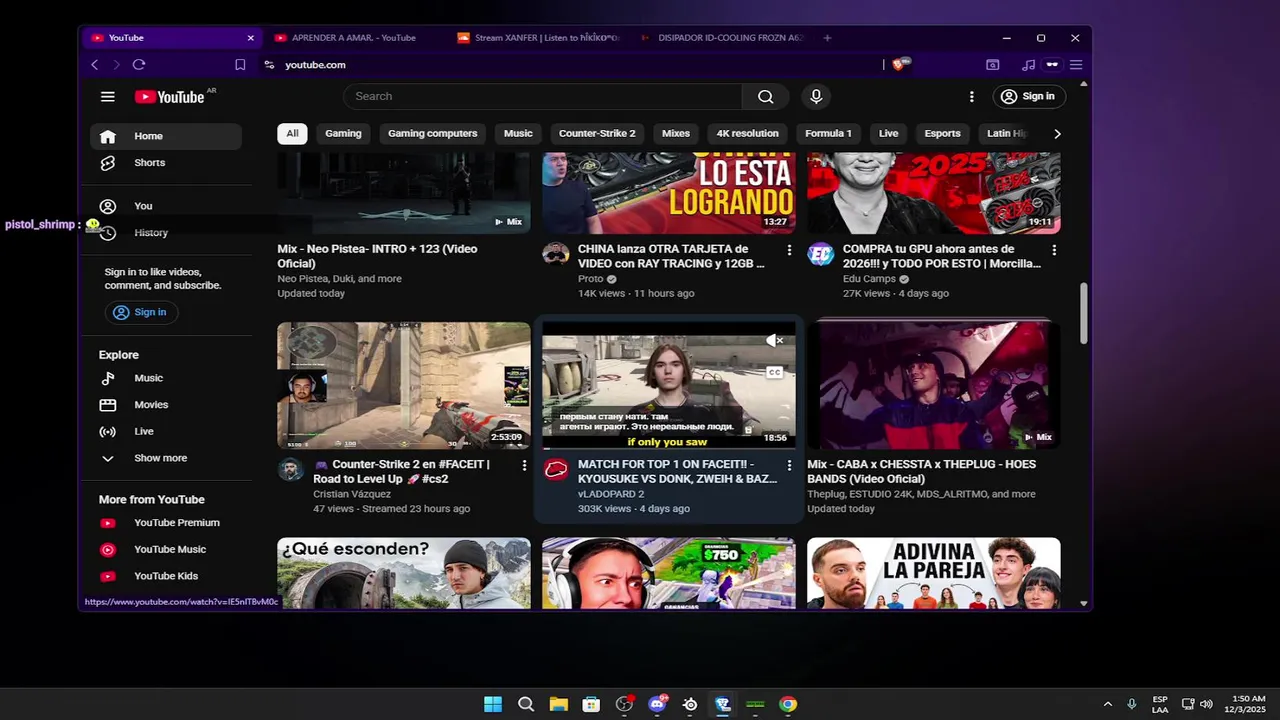This screenshot has height=720, width=1280.
Task: Reload the page in browser toolbar
Action: [139, 64]
